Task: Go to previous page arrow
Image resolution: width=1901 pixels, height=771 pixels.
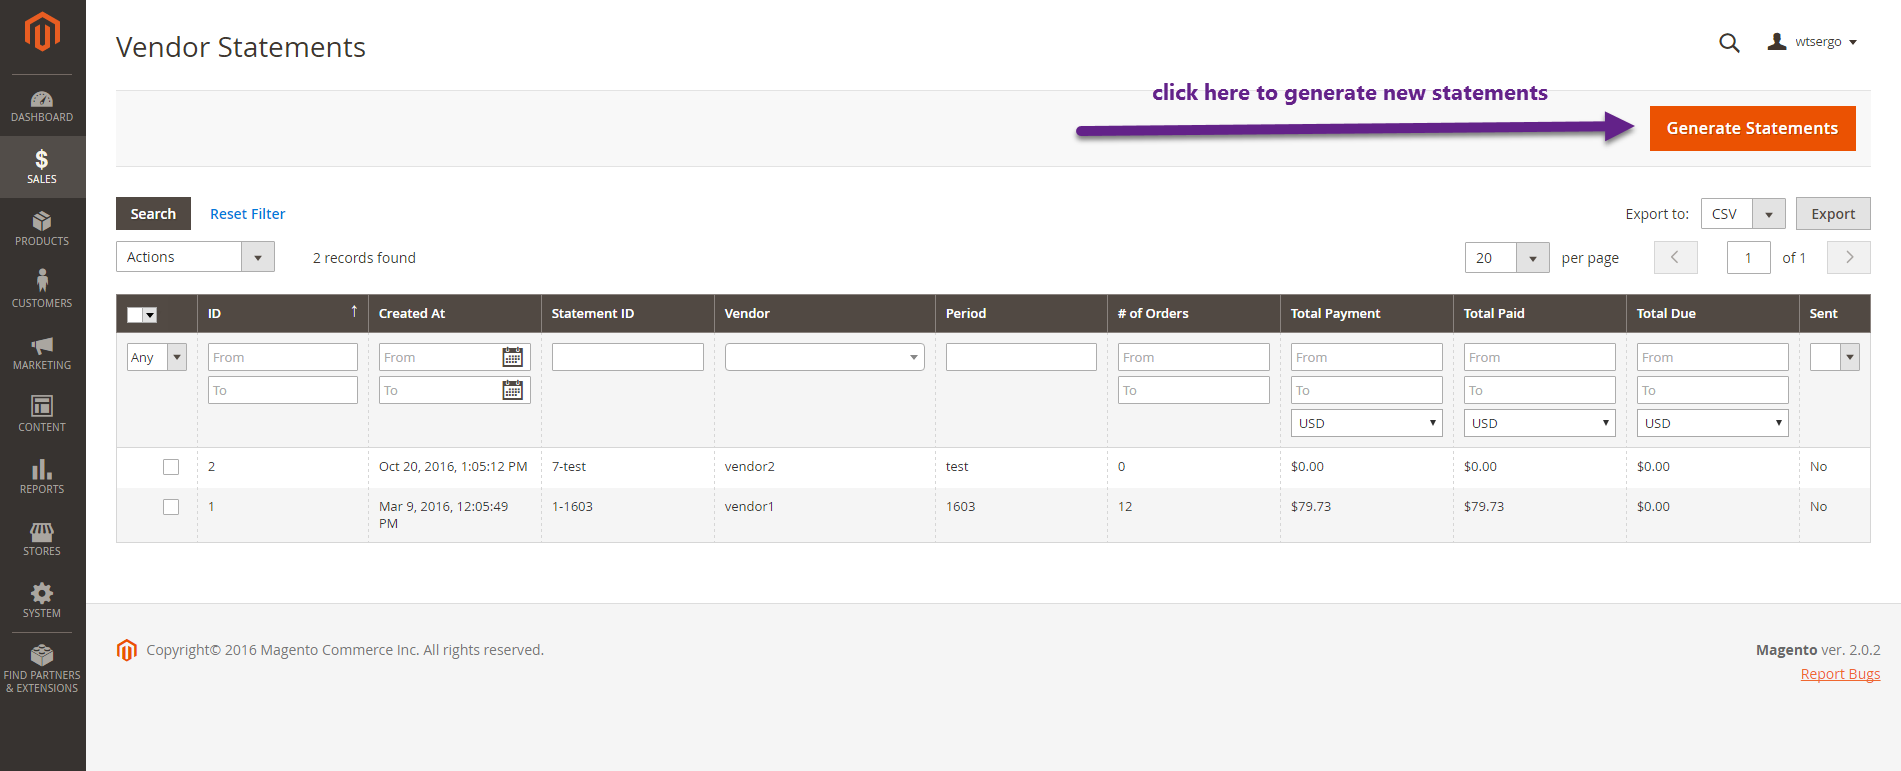Action: pos(1675,257)
